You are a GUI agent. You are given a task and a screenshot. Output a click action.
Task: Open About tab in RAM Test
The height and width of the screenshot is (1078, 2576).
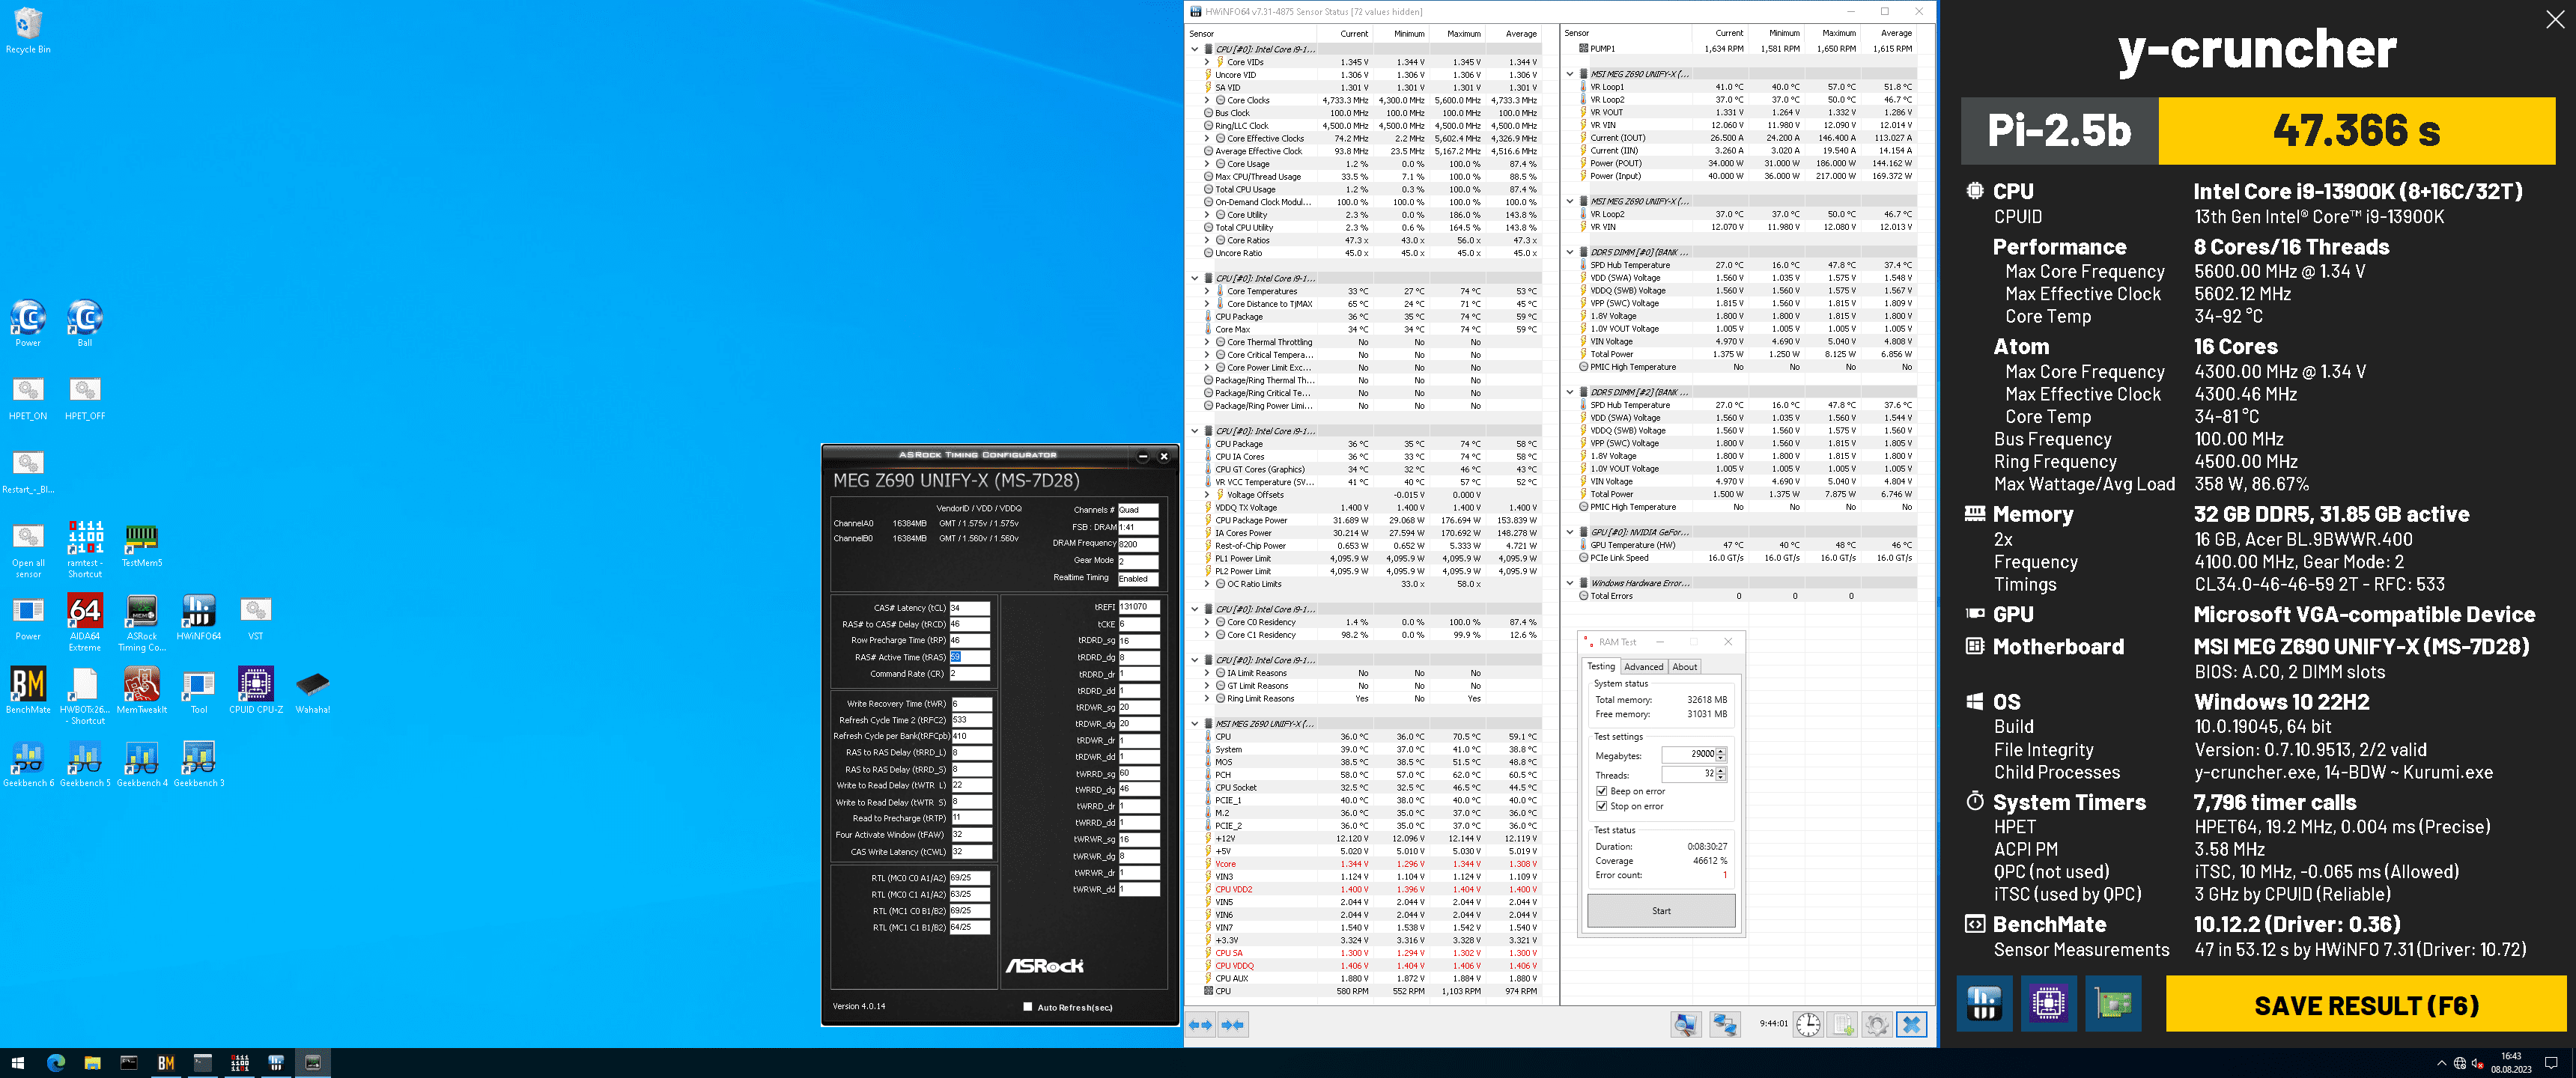[x=1684, y=667]
